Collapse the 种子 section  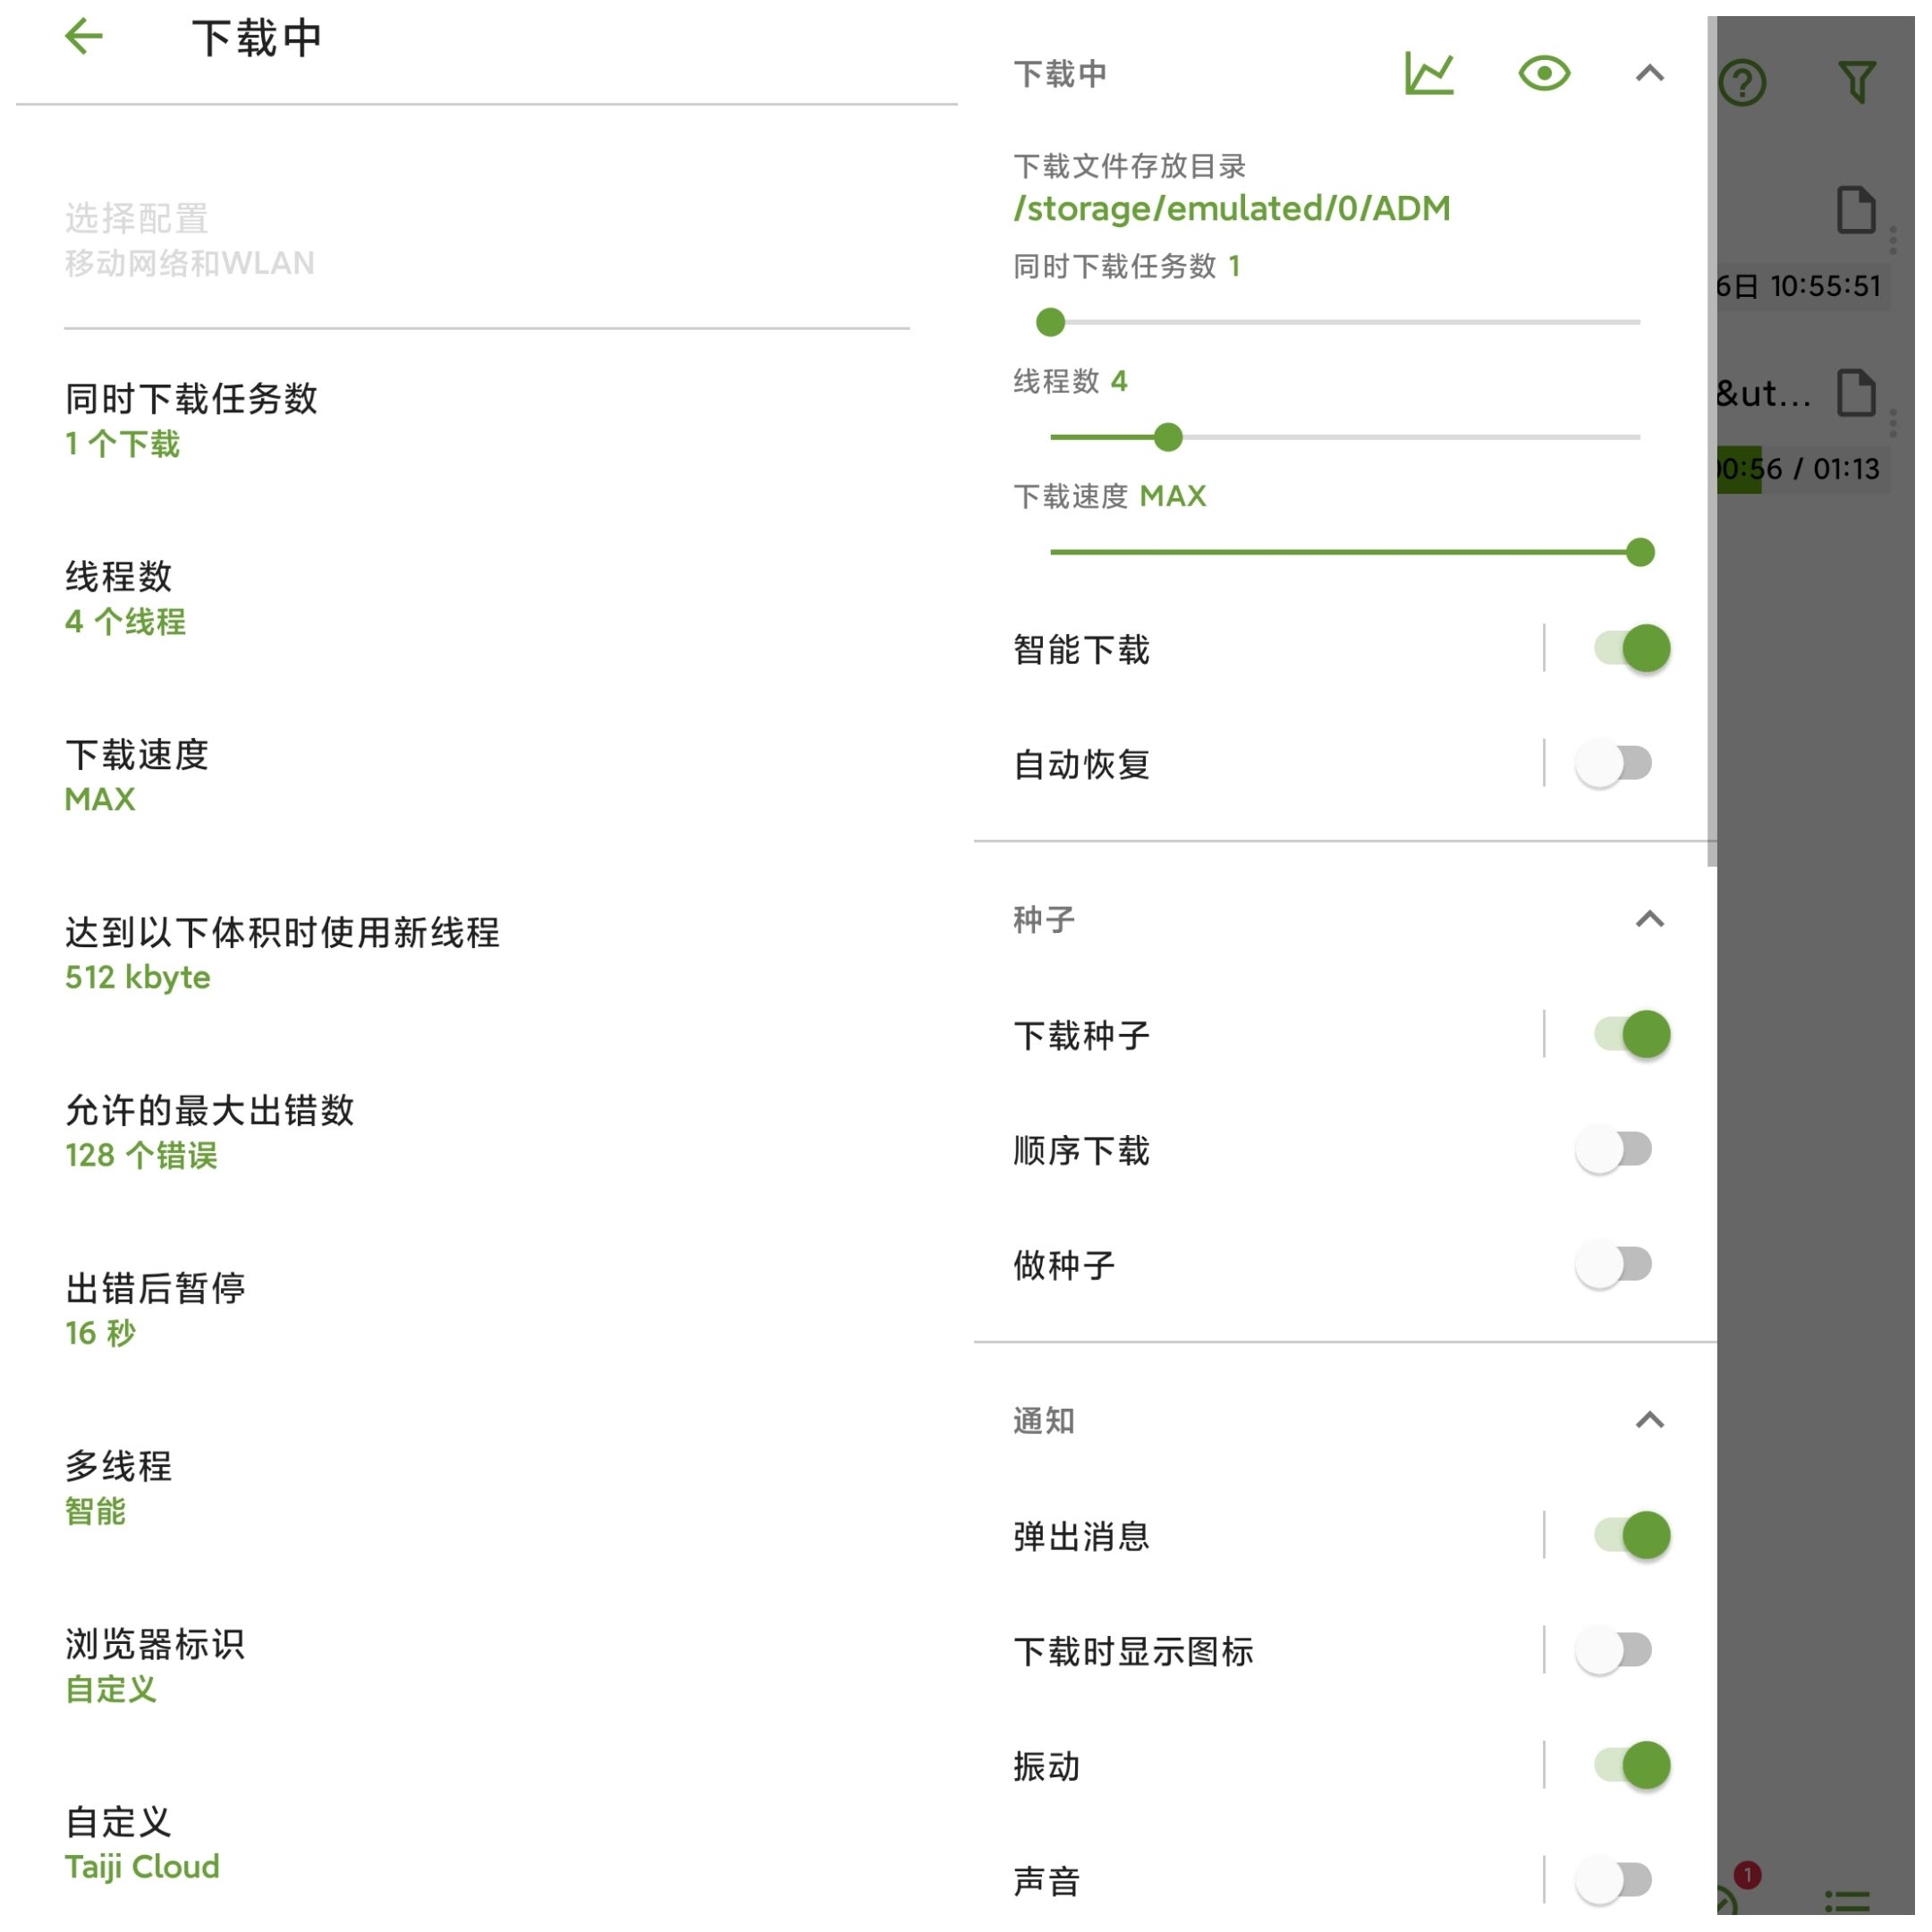tap(1664, 927)
